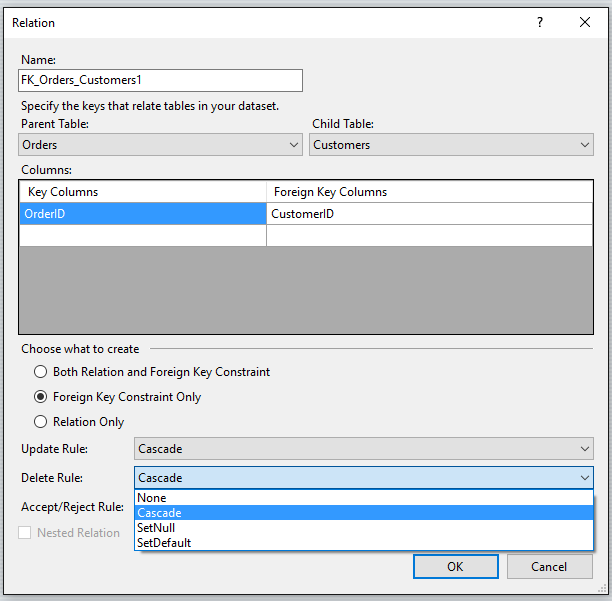Pick None in Delete Rule list
The height and width of the screenshot is (601, 612).
[364, 498]
